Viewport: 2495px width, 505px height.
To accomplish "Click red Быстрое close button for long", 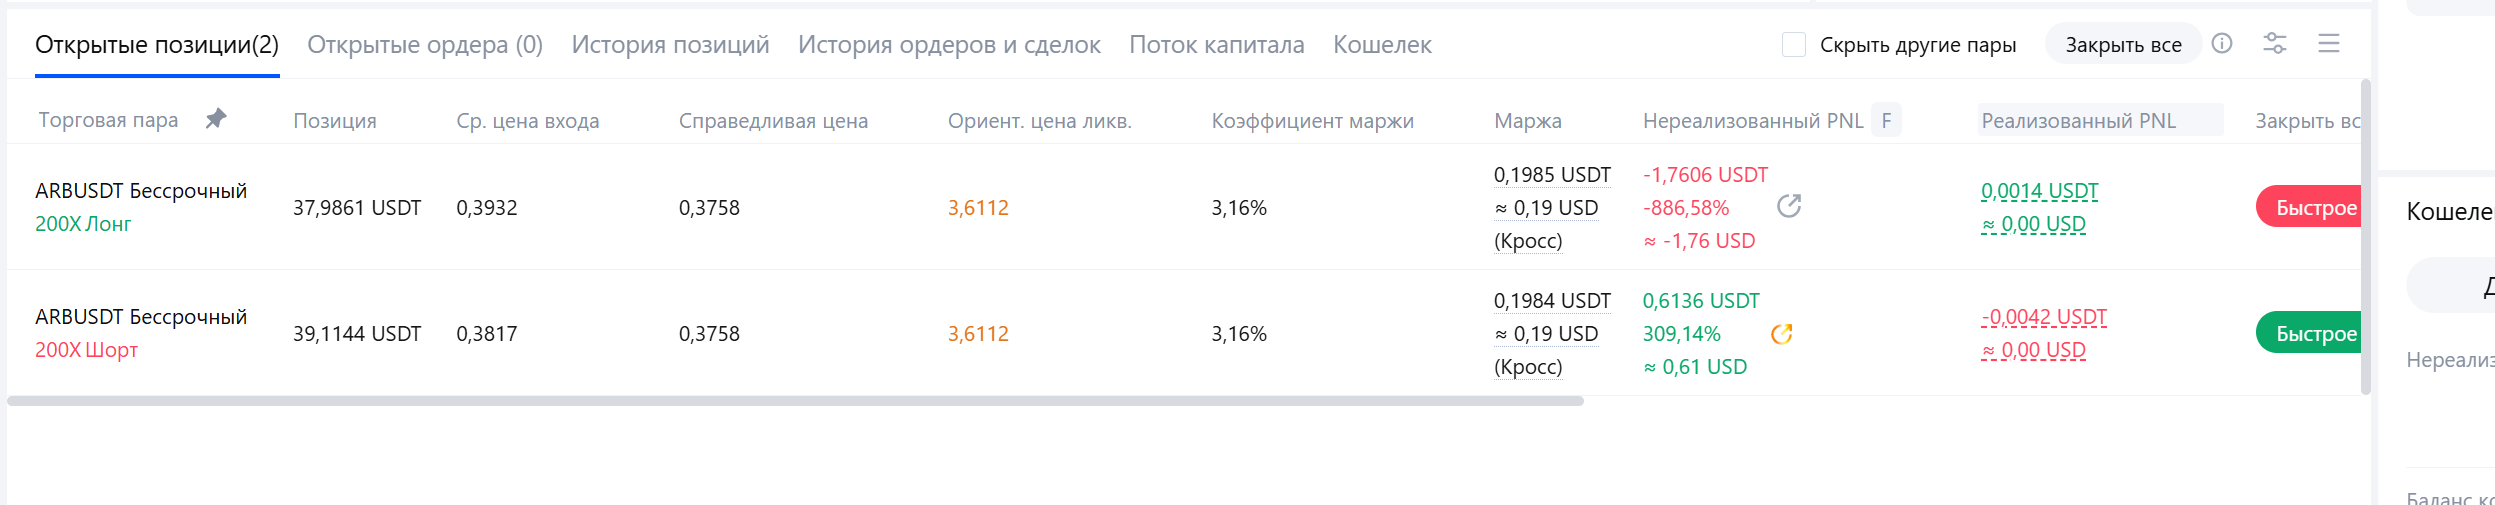I will point(2309,207).
